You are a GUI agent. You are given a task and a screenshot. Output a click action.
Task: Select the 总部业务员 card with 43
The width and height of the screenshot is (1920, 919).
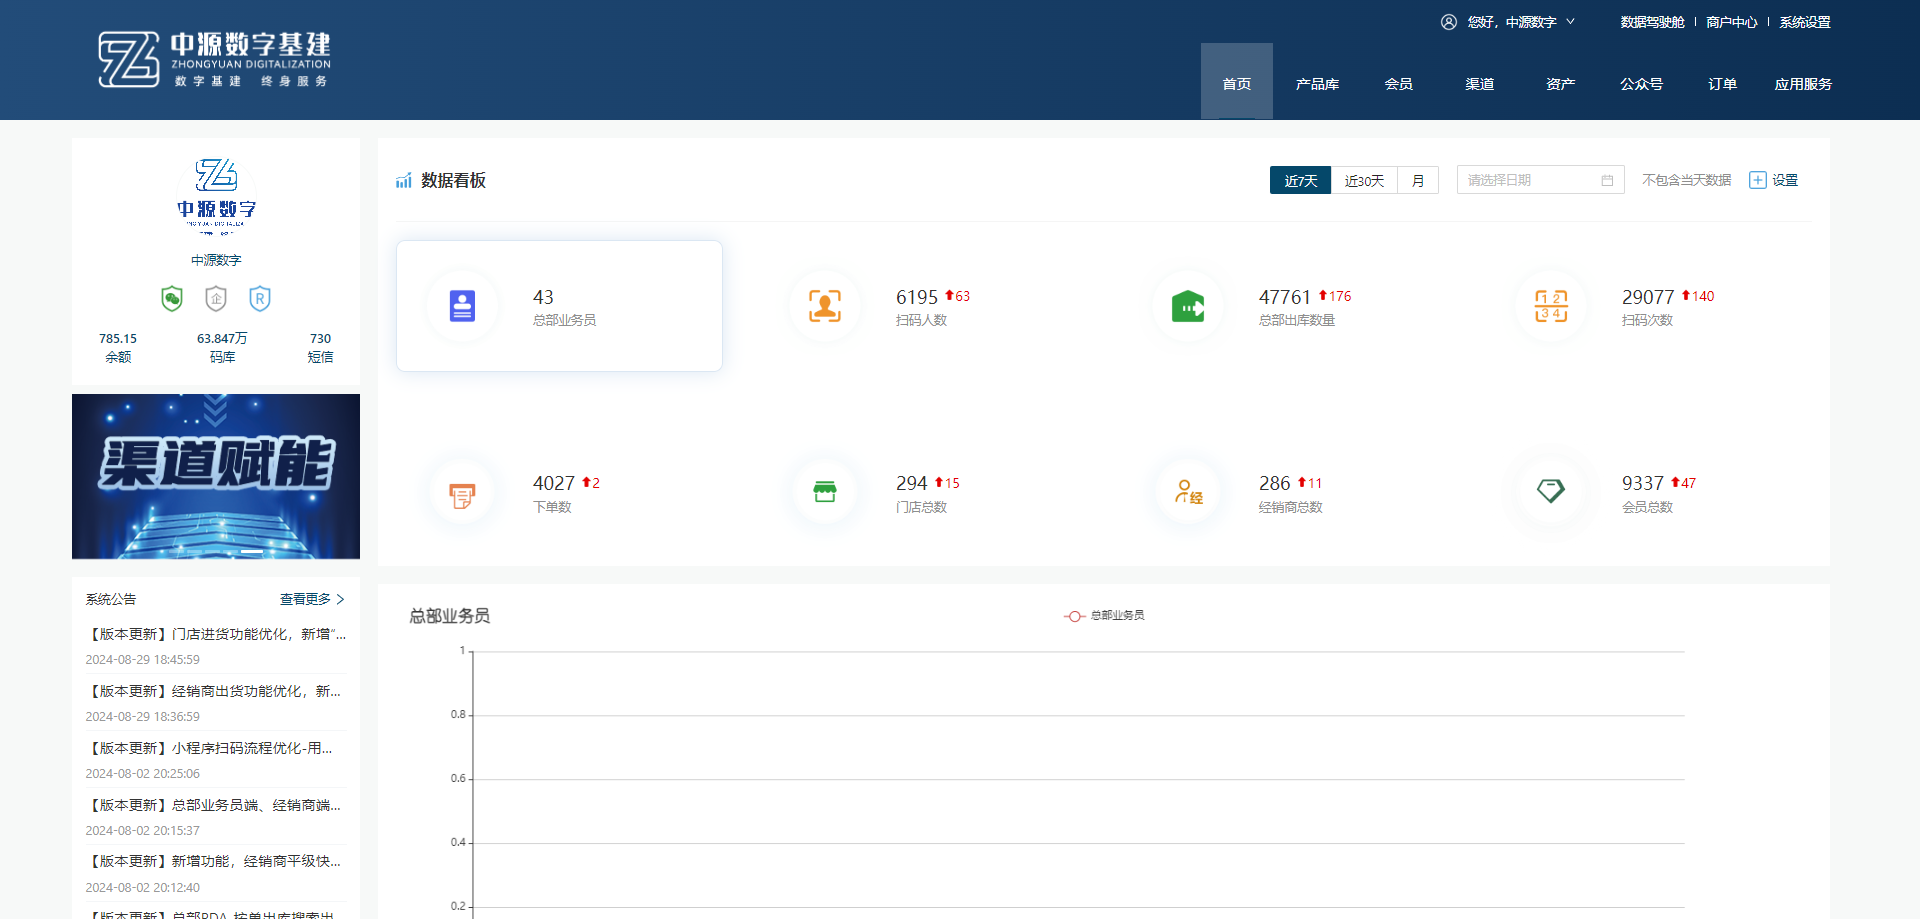(559, 306)
